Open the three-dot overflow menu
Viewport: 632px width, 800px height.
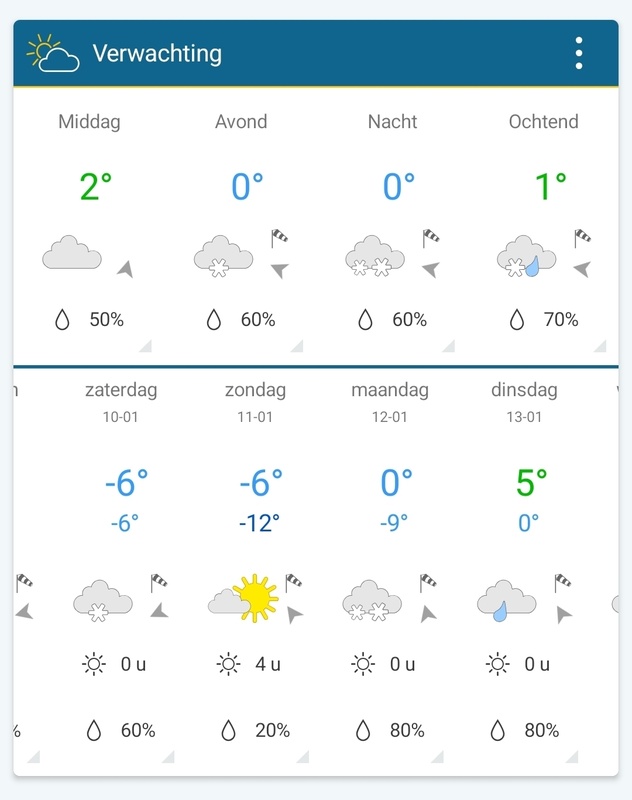pyautogui.click(x=577, y=54)
